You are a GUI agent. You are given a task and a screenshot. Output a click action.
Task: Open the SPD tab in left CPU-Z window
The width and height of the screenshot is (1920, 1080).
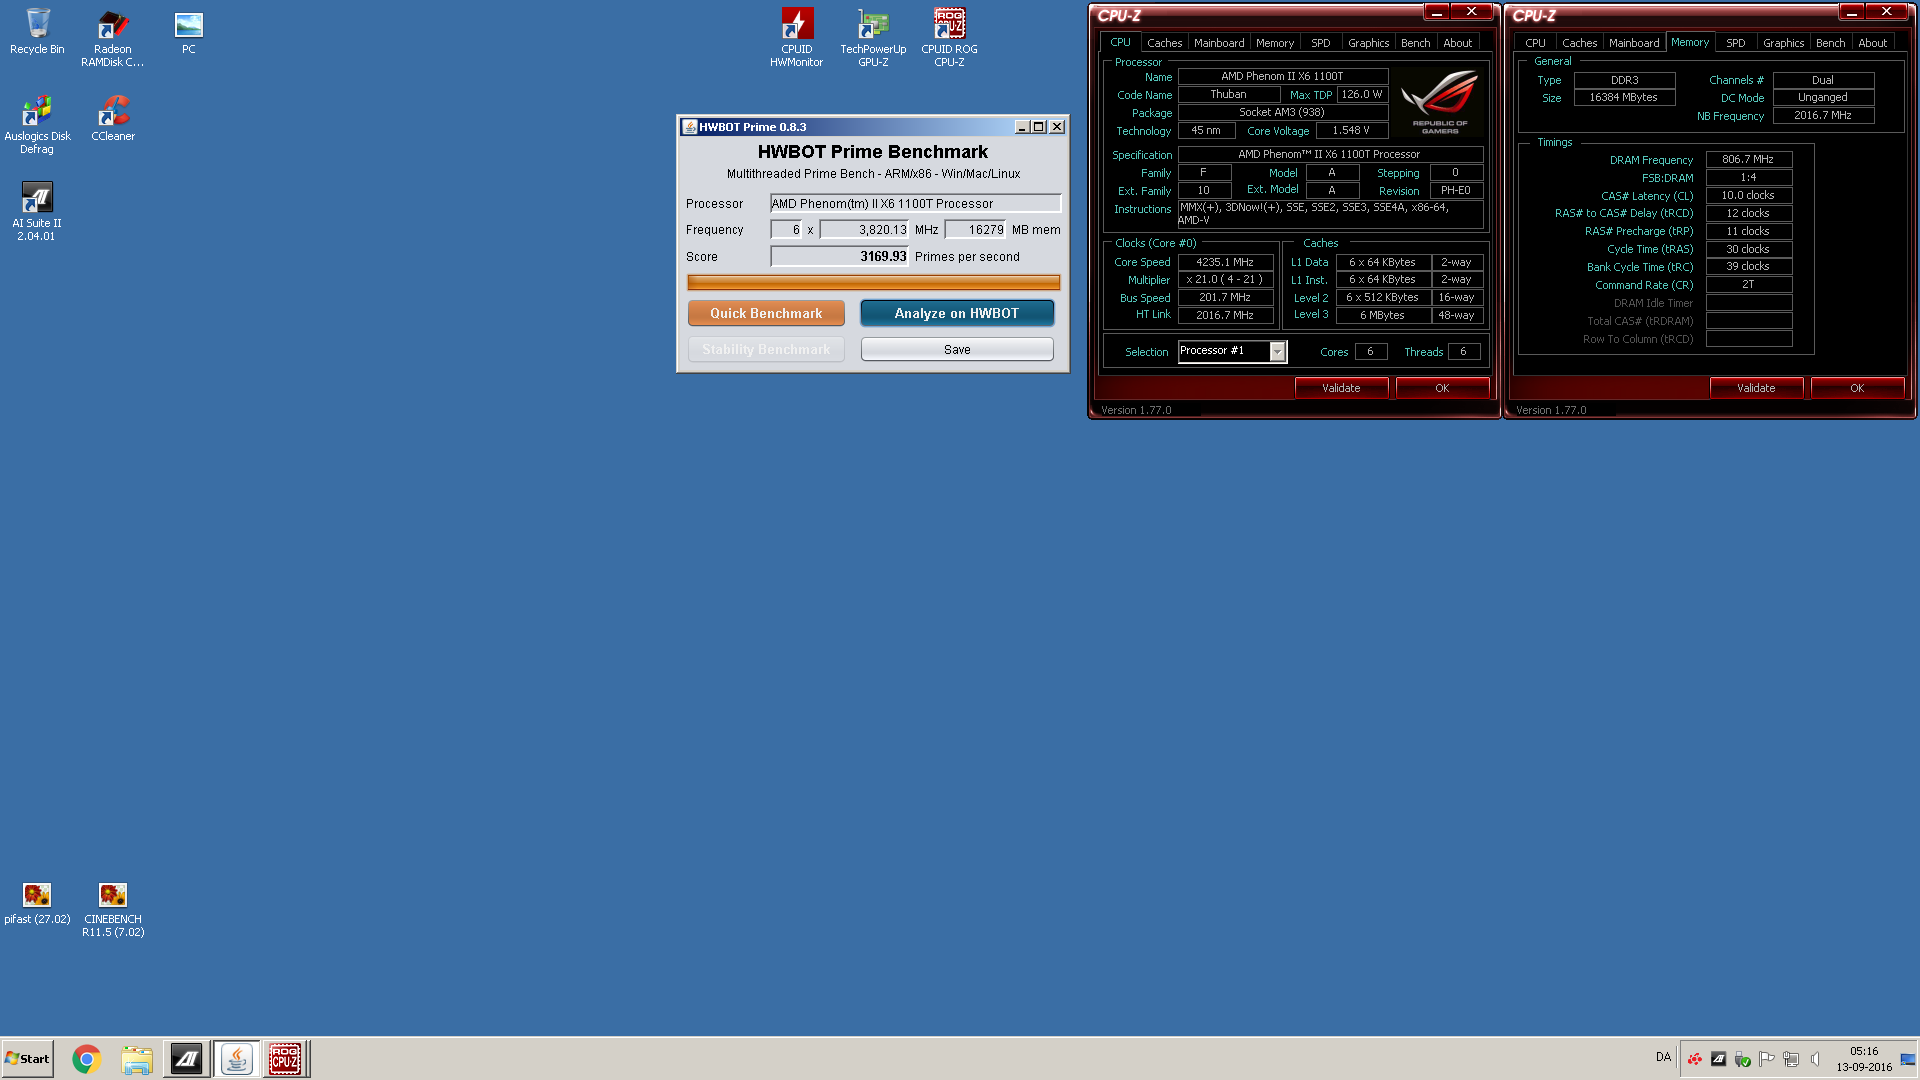1320,43
